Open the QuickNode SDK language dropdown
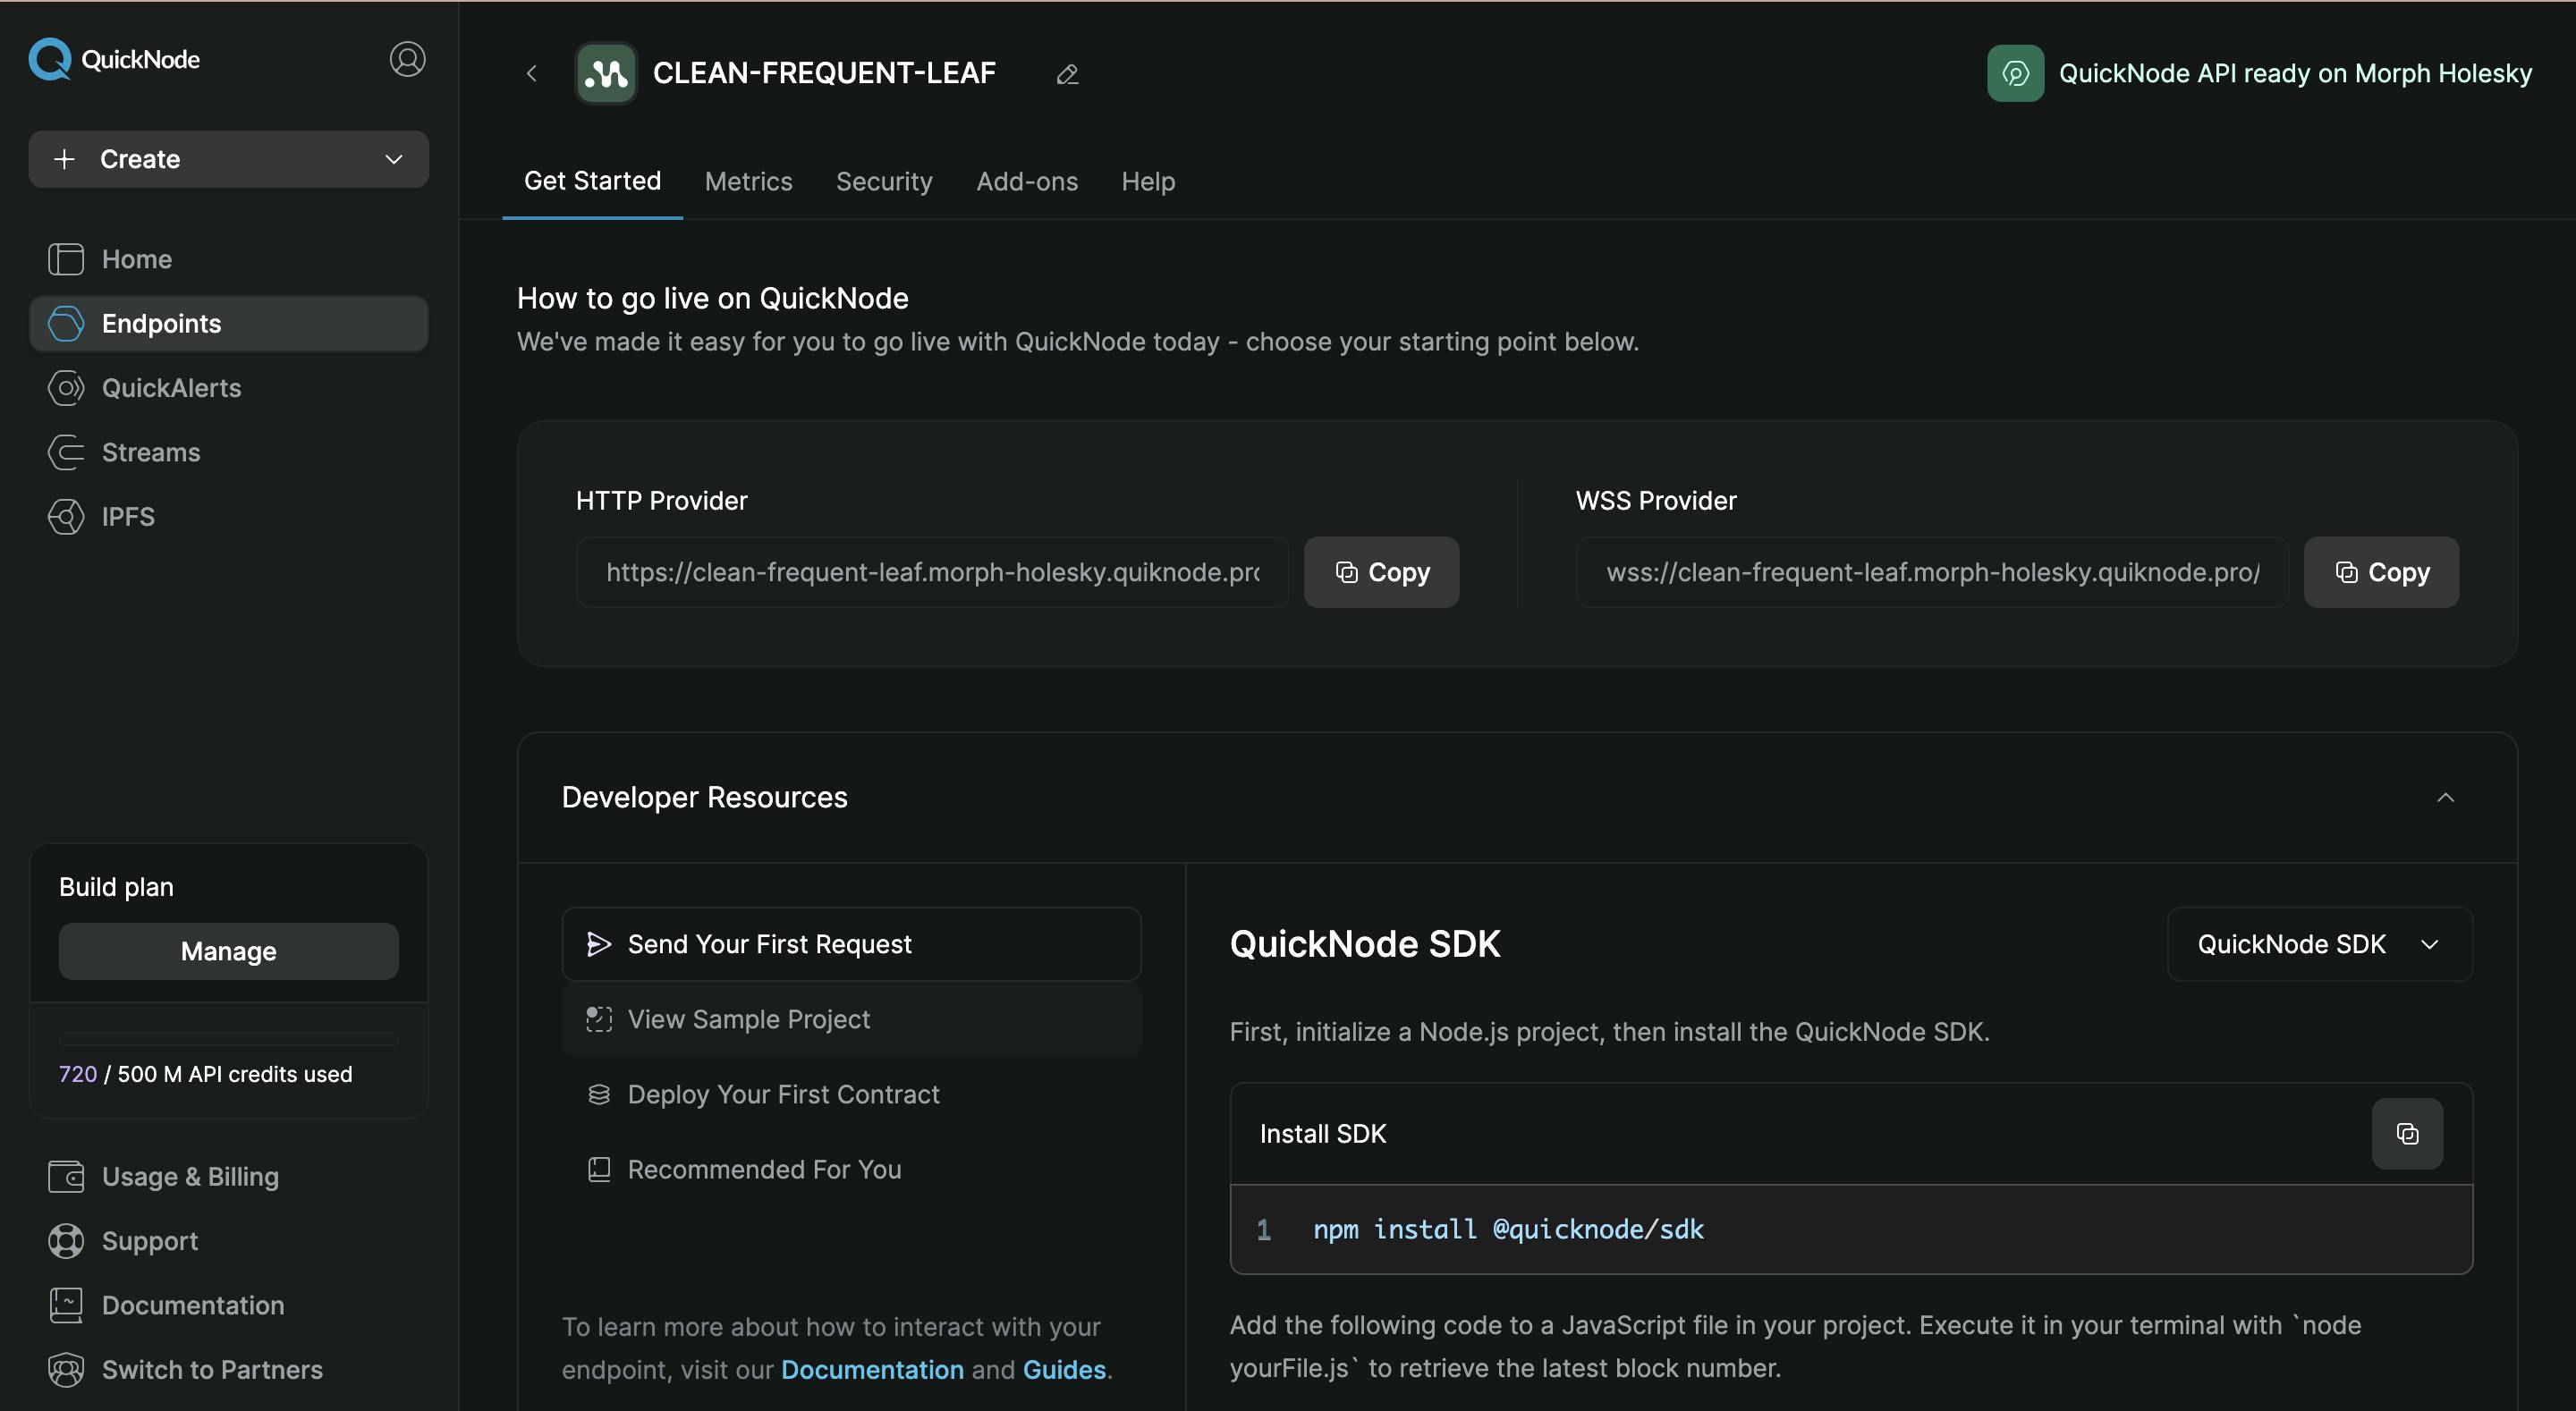 (x=2319, y=944)
